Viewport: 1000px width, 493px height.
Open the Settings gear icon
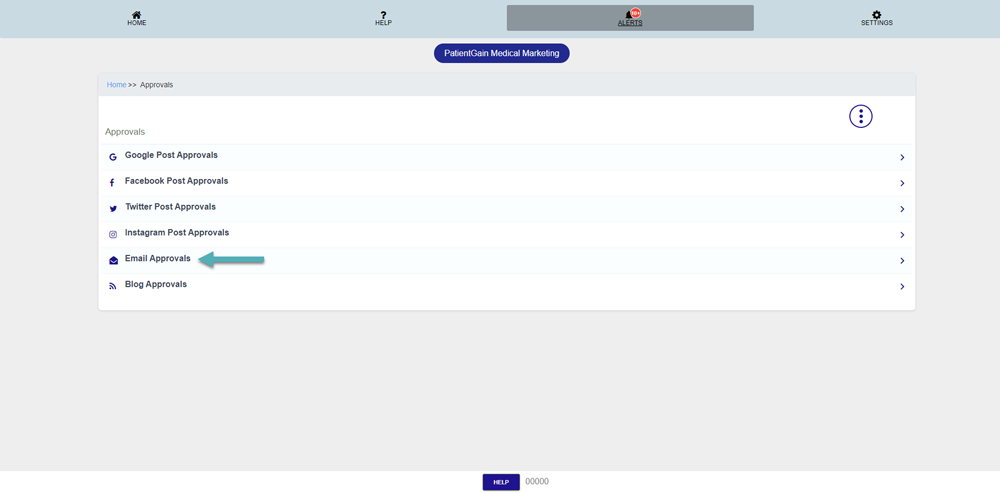[x=876, y=15]
